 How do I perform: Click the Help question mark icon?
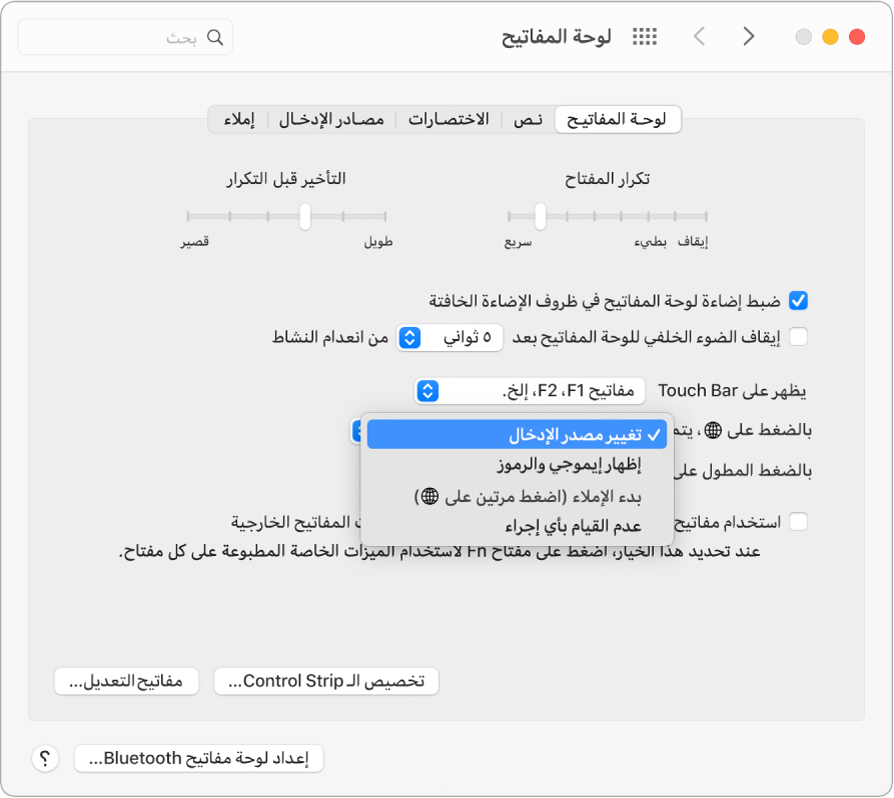(x=45, y=758)
